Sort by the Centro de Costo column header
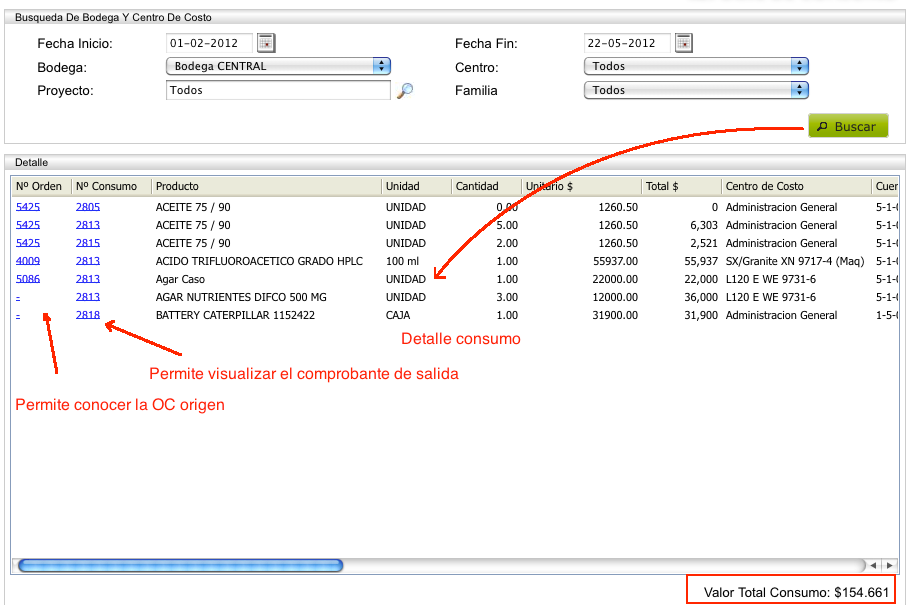The width and height of the screenshot is (907, 605). point(796,186)
